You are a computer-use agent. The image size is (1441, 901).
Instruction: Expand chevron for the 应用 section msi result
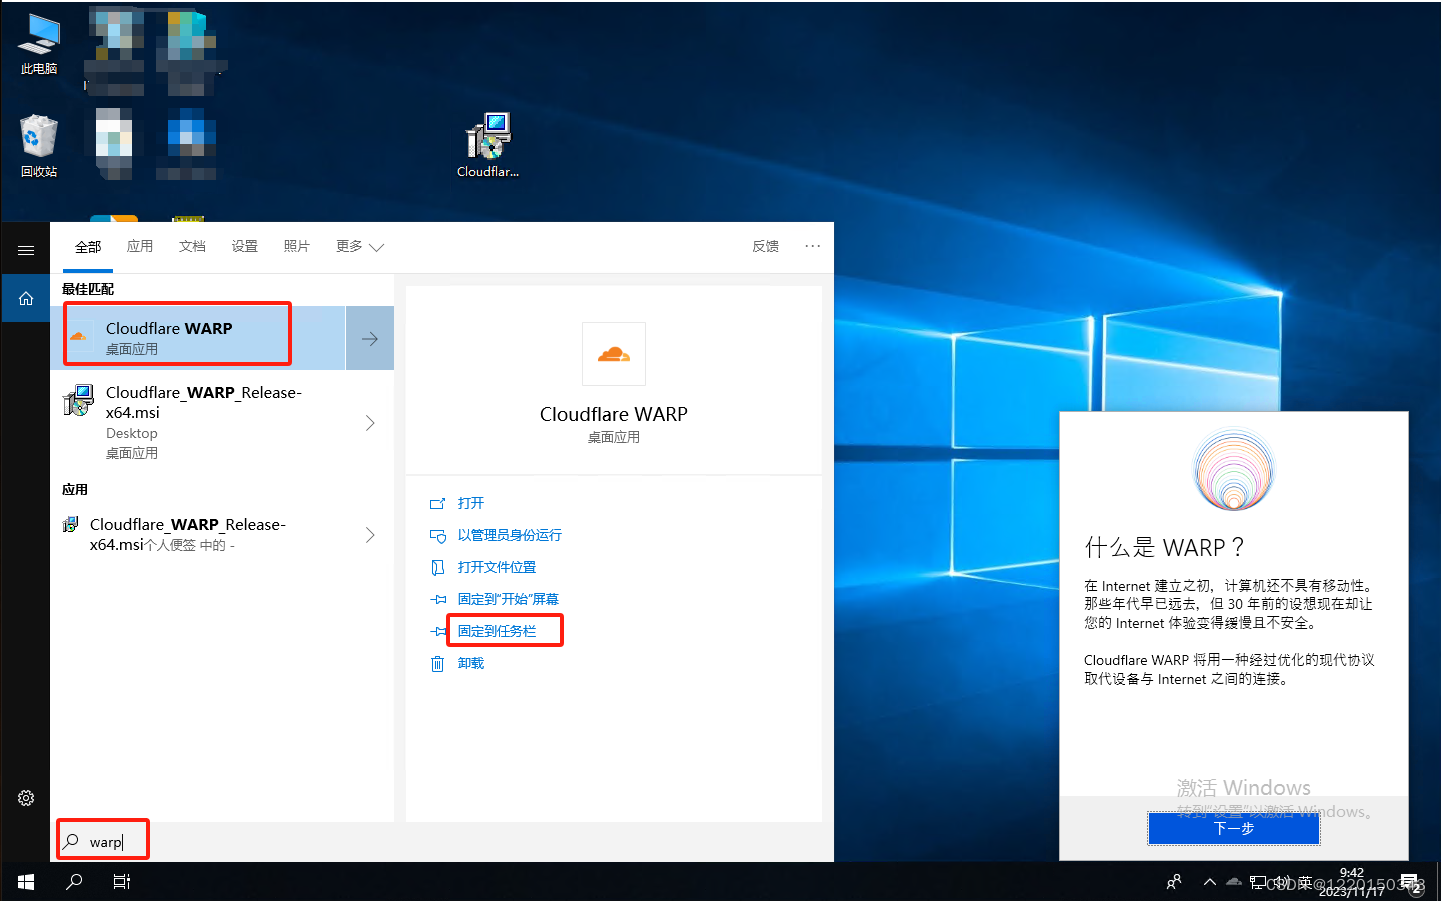(x=370, y=535)
